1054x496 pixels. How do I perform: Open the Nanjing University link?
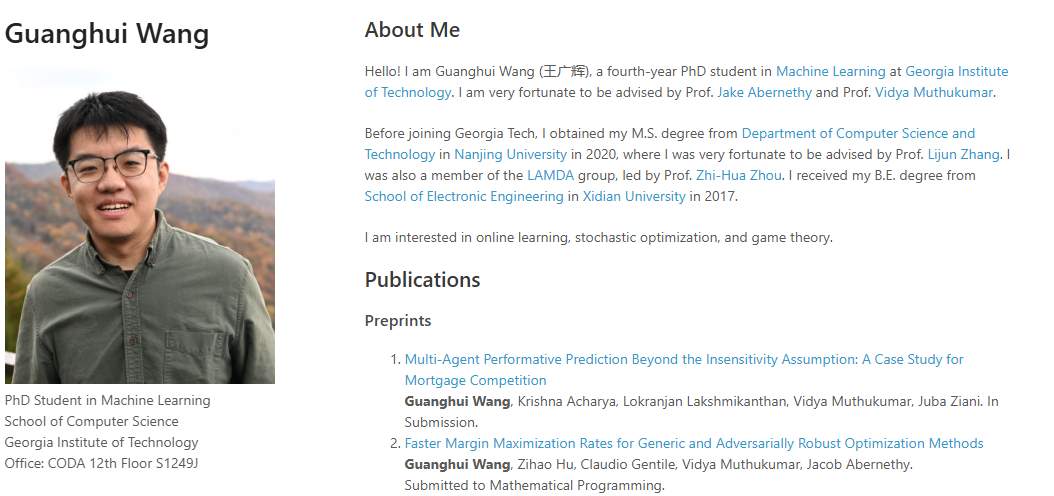point(510,155)
